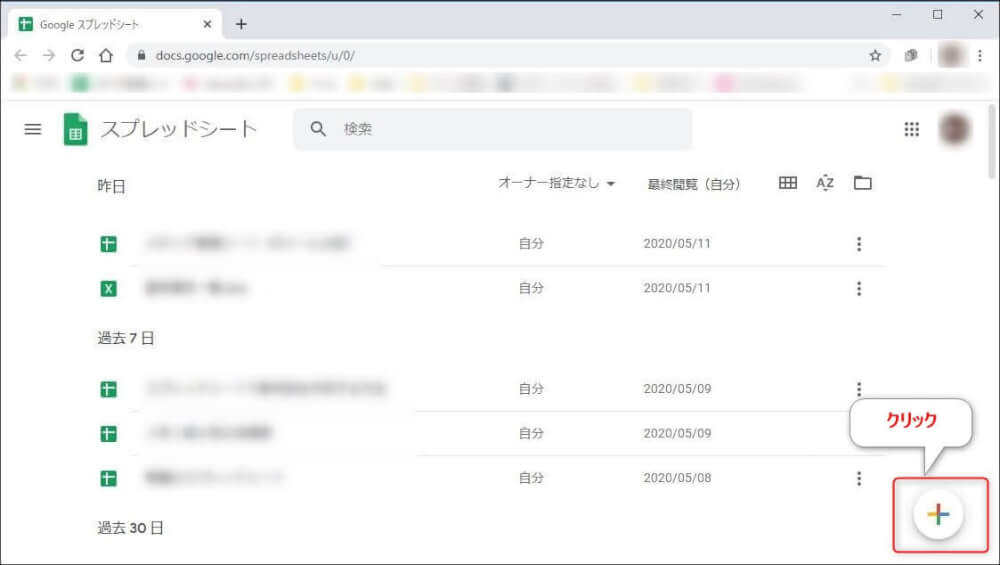
Task: Go to browser home page
Action: point(106,56)
